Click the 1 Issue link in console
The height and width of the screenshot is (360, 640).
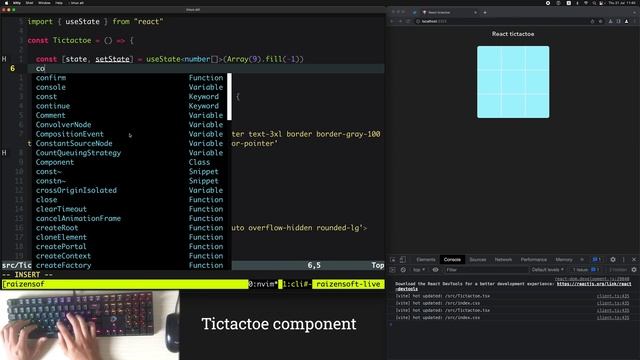[x=586, y=270]
